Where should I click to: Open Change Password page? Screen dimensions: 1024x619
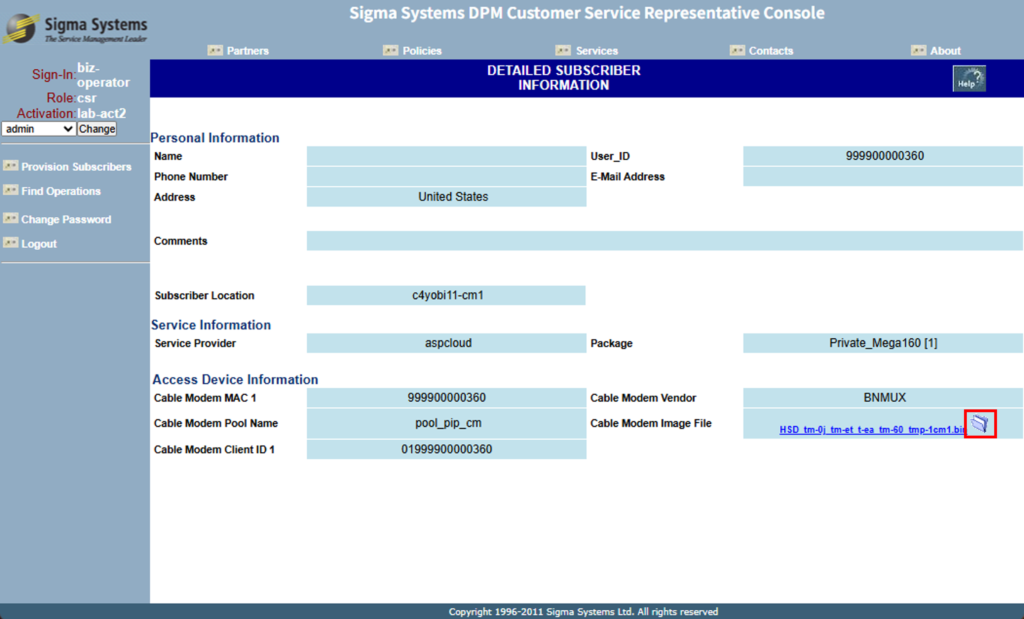[66, 219]
